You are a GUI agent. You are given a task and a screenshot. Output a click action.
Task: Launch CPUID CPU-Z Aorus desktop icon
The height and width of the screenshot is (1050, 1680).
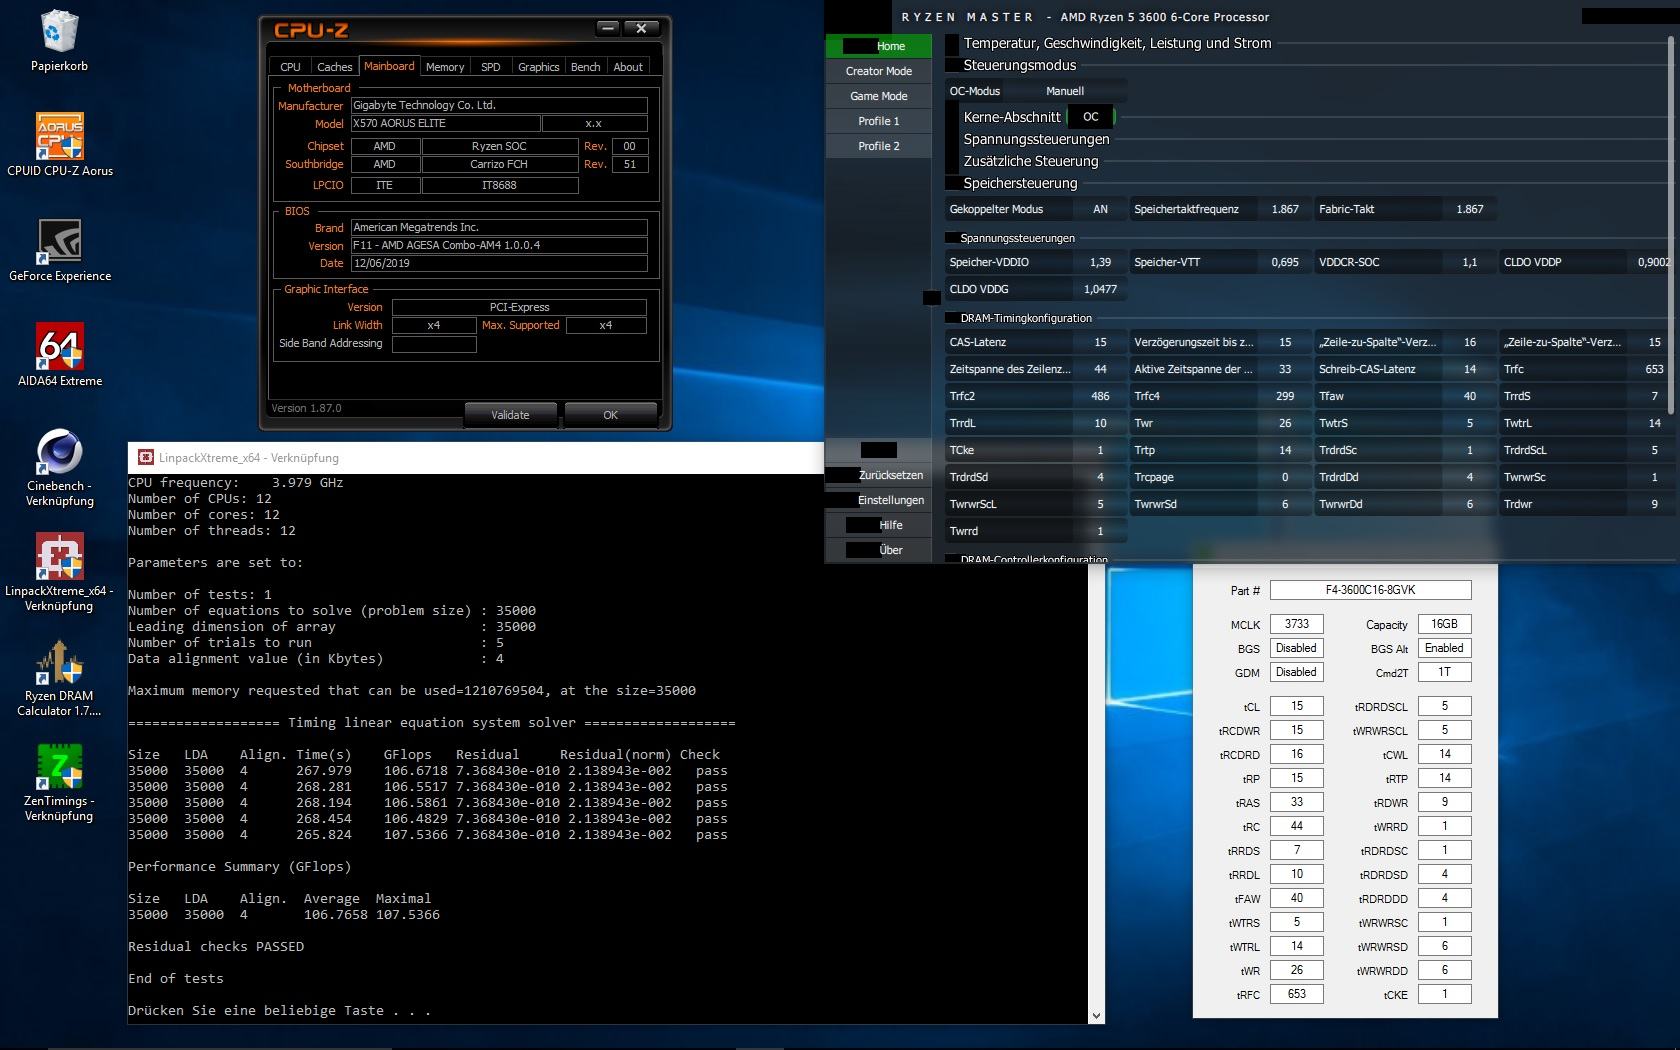point(60,143)
